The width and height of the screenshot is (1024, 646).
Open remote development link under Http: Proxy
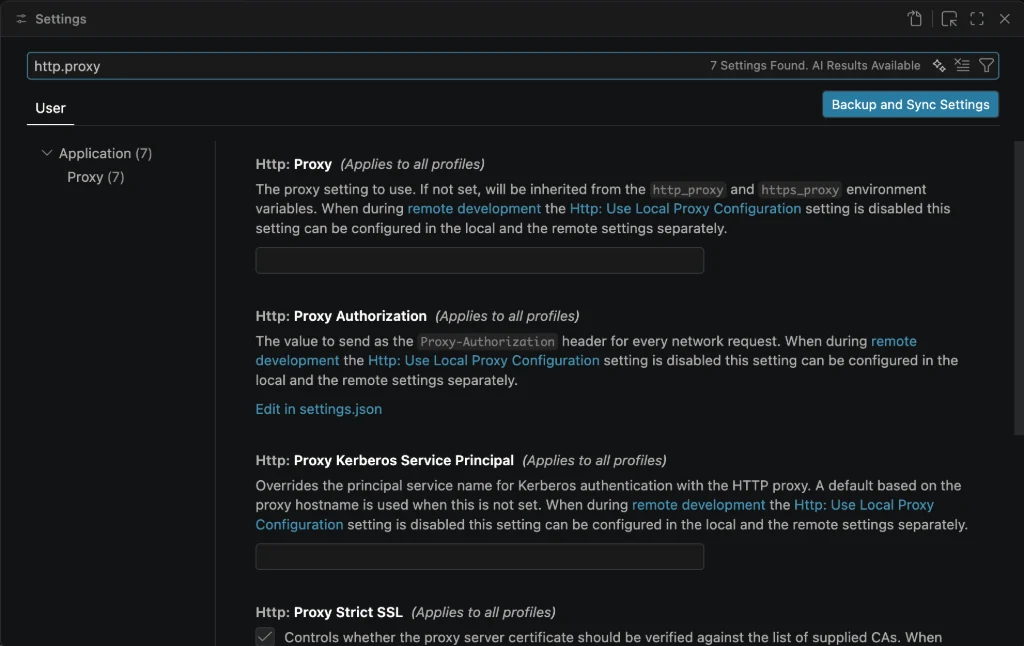tap(474, 208)
